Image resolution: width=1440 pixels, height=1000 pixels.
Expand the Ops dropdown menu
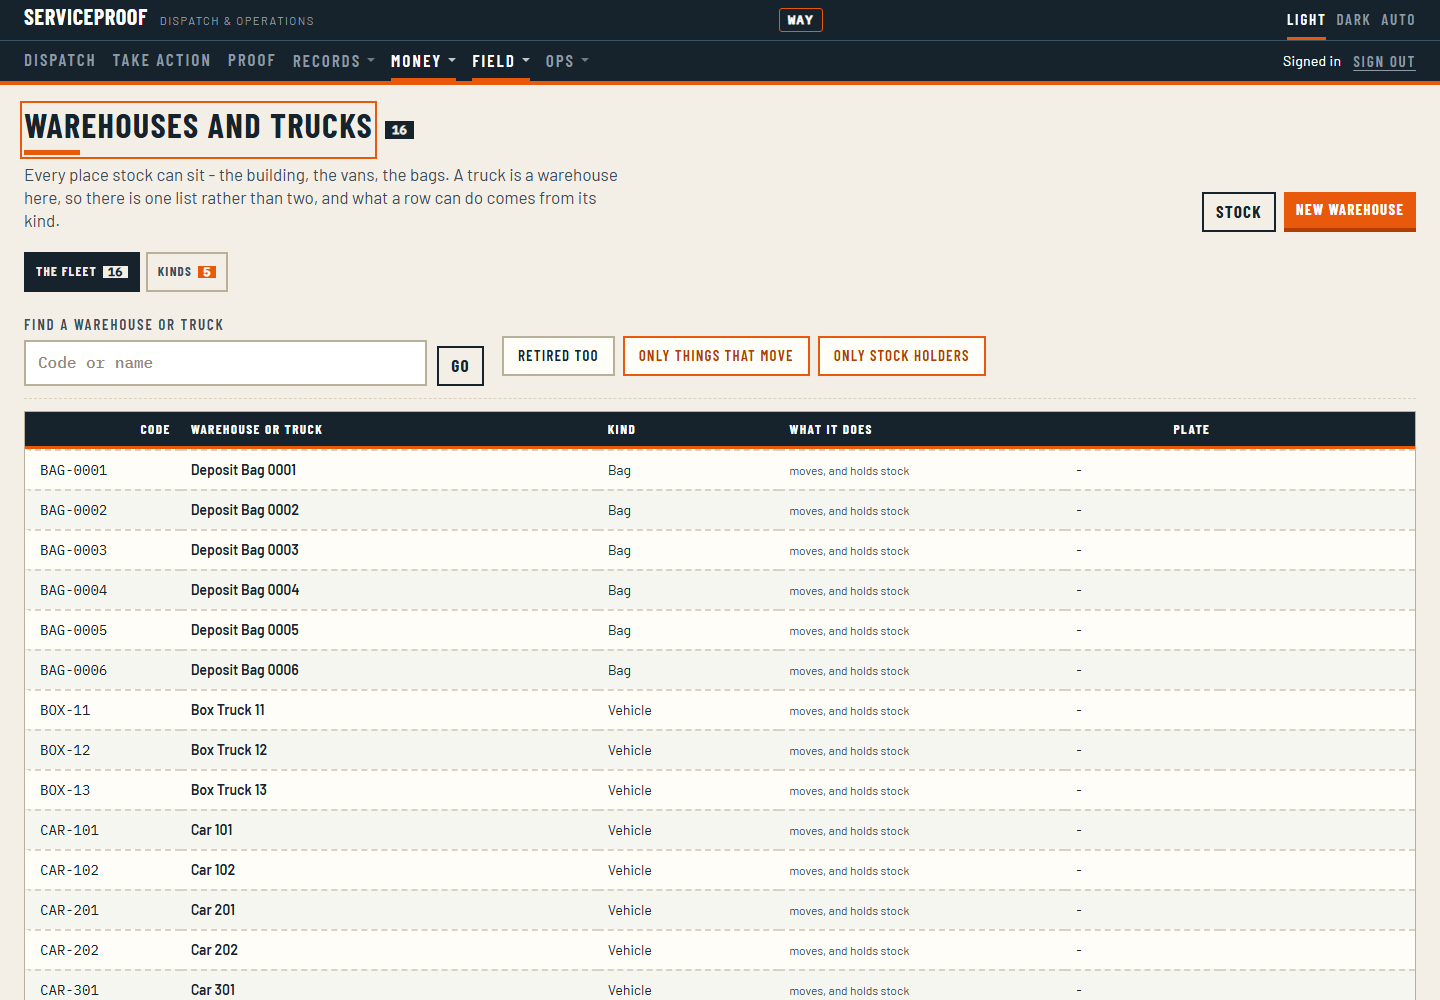(x=567, y=61)
